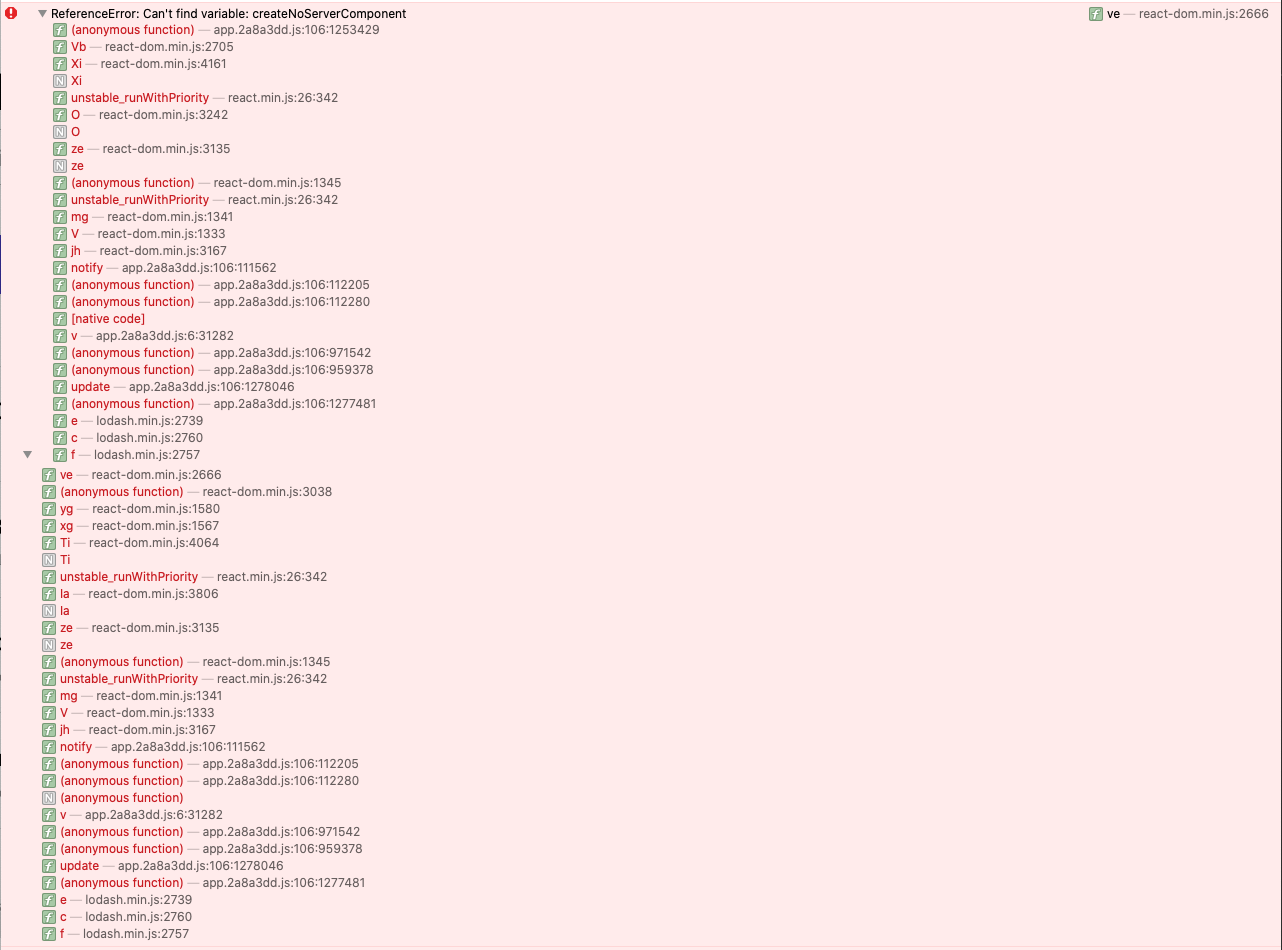Open source link react-dom.min.js:3038
This screenshot has width=1282, height=950.
click(267, 492)
